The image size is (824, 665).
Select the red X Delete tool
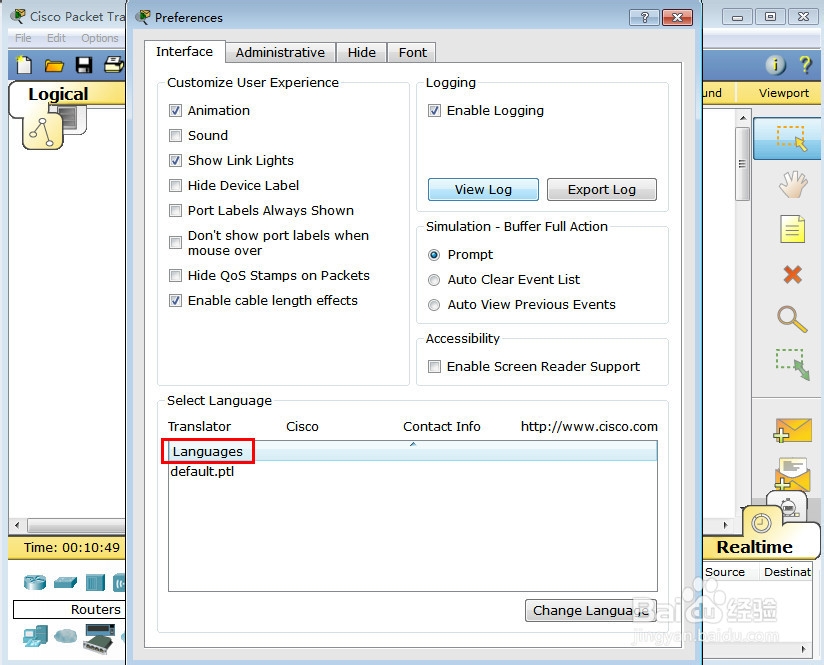click(x=792, y=274)
